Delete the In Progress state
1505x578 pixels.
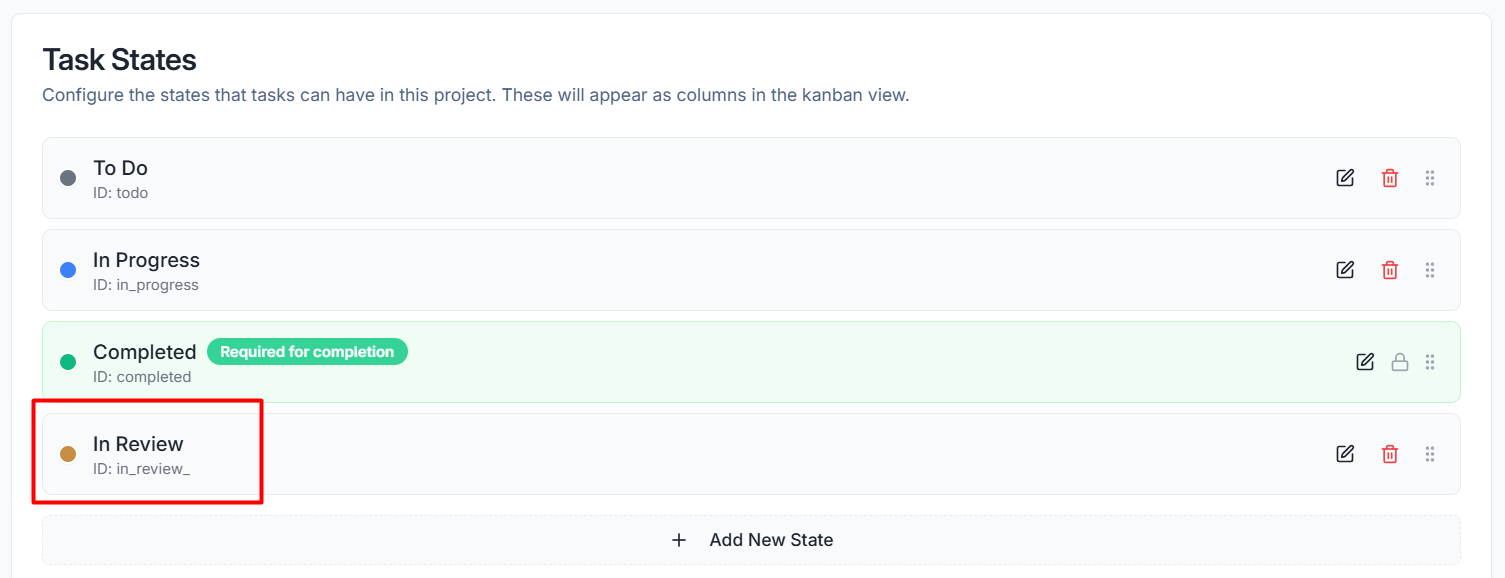(x=1389, y=270)
